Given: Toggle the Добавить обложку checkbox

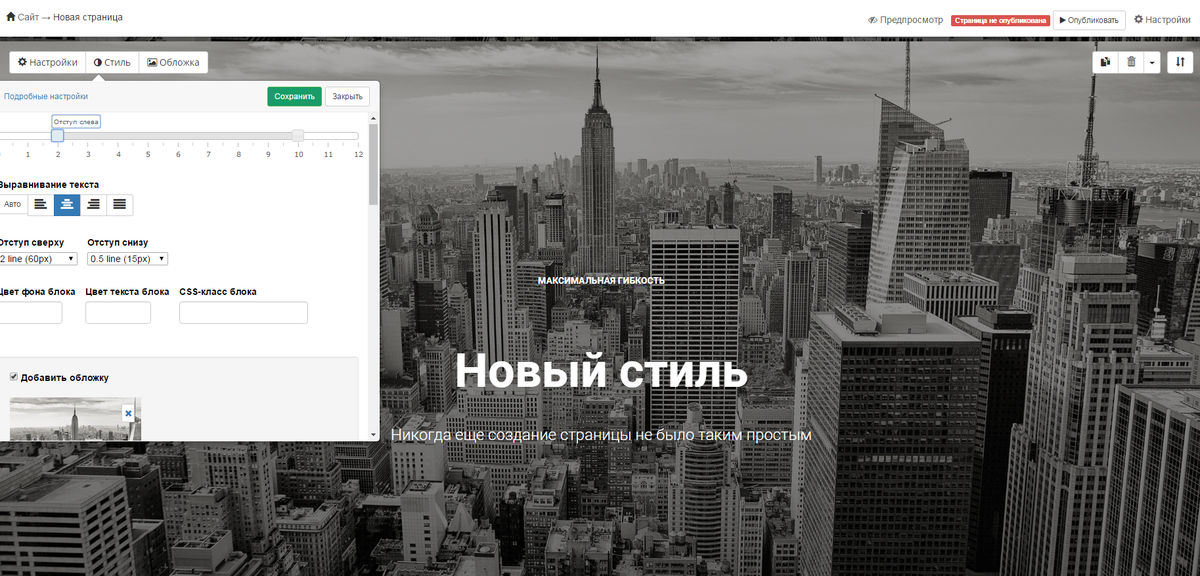Looking at the screenshot, I should [x=14, y=377].
